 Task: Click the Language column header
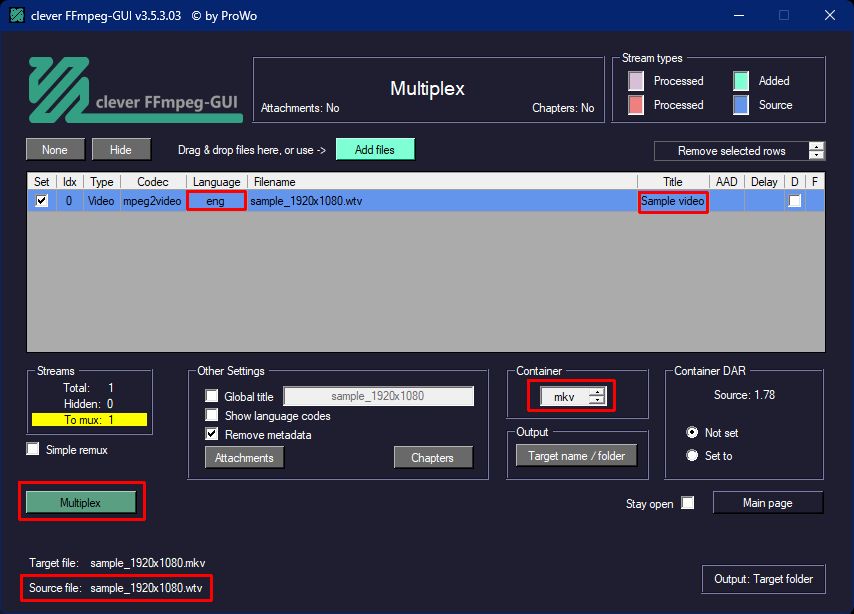tap(216, 182)
